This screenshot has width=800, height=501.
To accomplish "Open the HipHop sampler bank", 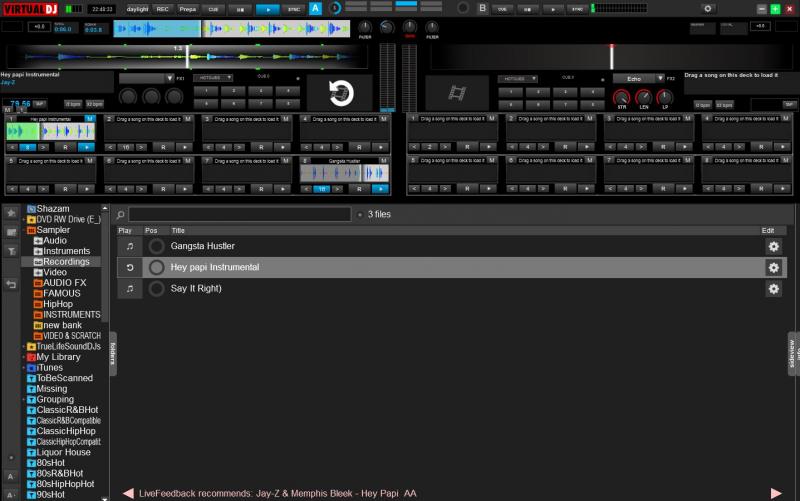I will coord(54,304).
